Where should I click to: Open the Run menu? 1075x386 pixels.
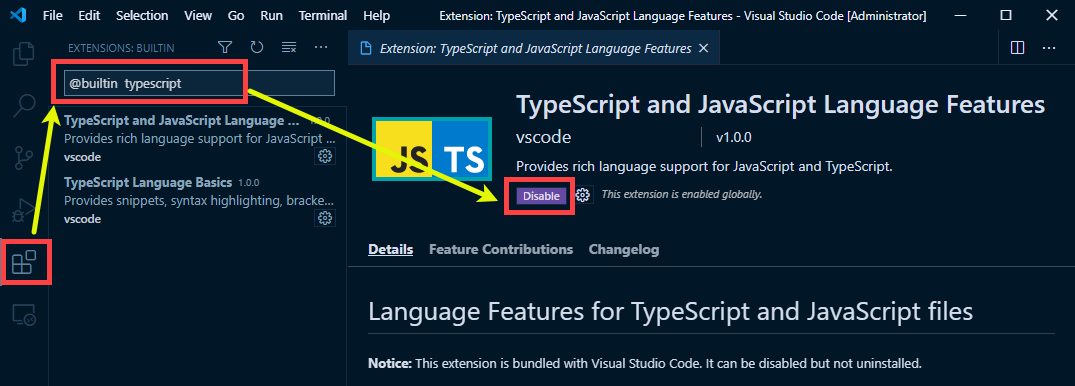click(271, 15)
